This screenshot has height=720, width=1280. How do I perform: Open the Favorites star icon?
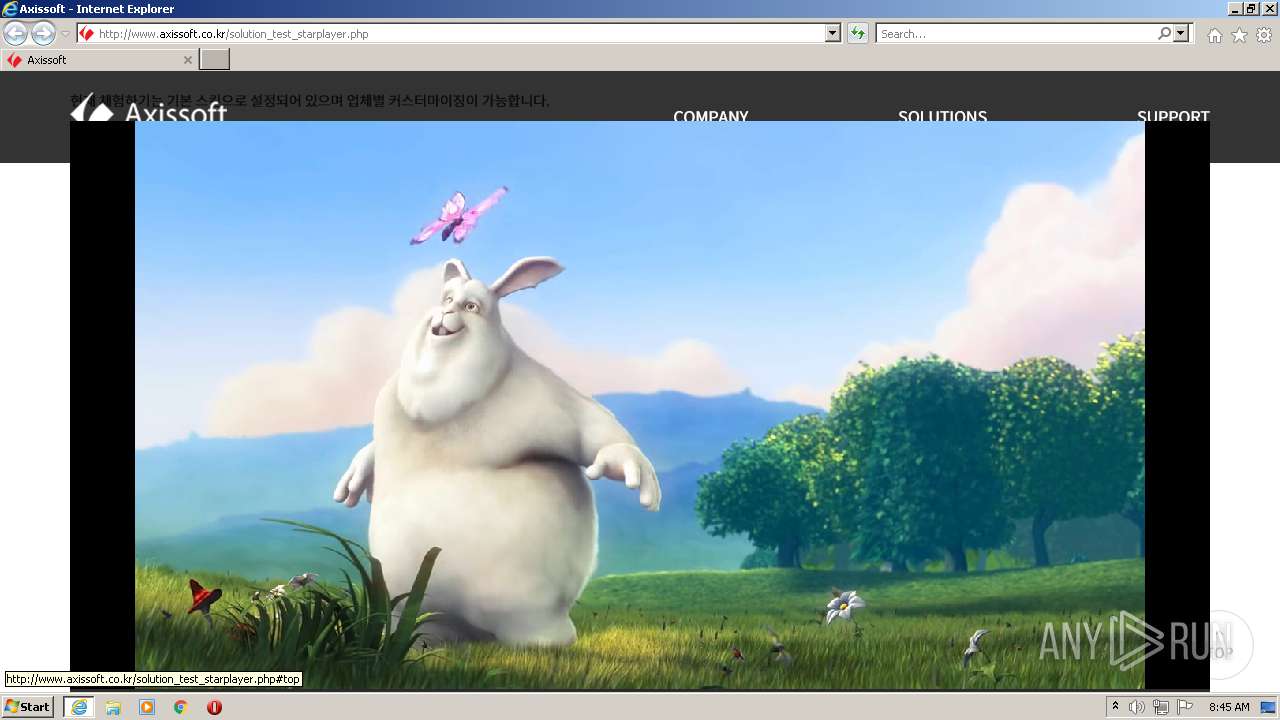[1239, 35]
